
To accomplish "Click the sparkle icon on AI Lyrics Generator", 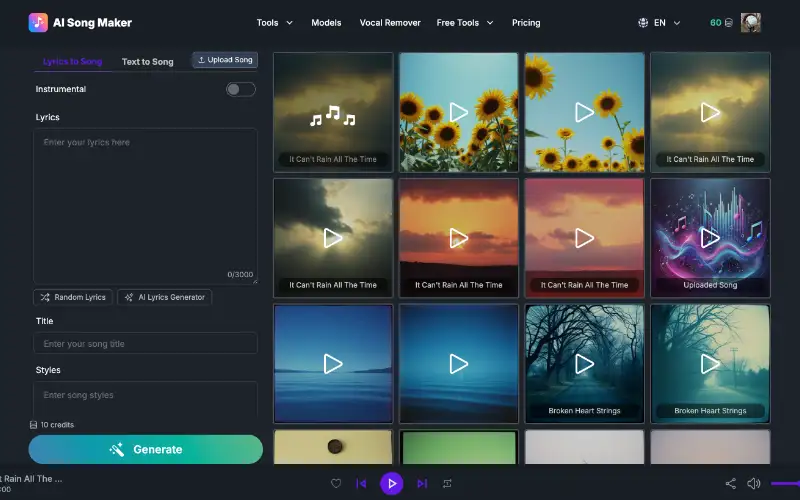I will [129, 297].
